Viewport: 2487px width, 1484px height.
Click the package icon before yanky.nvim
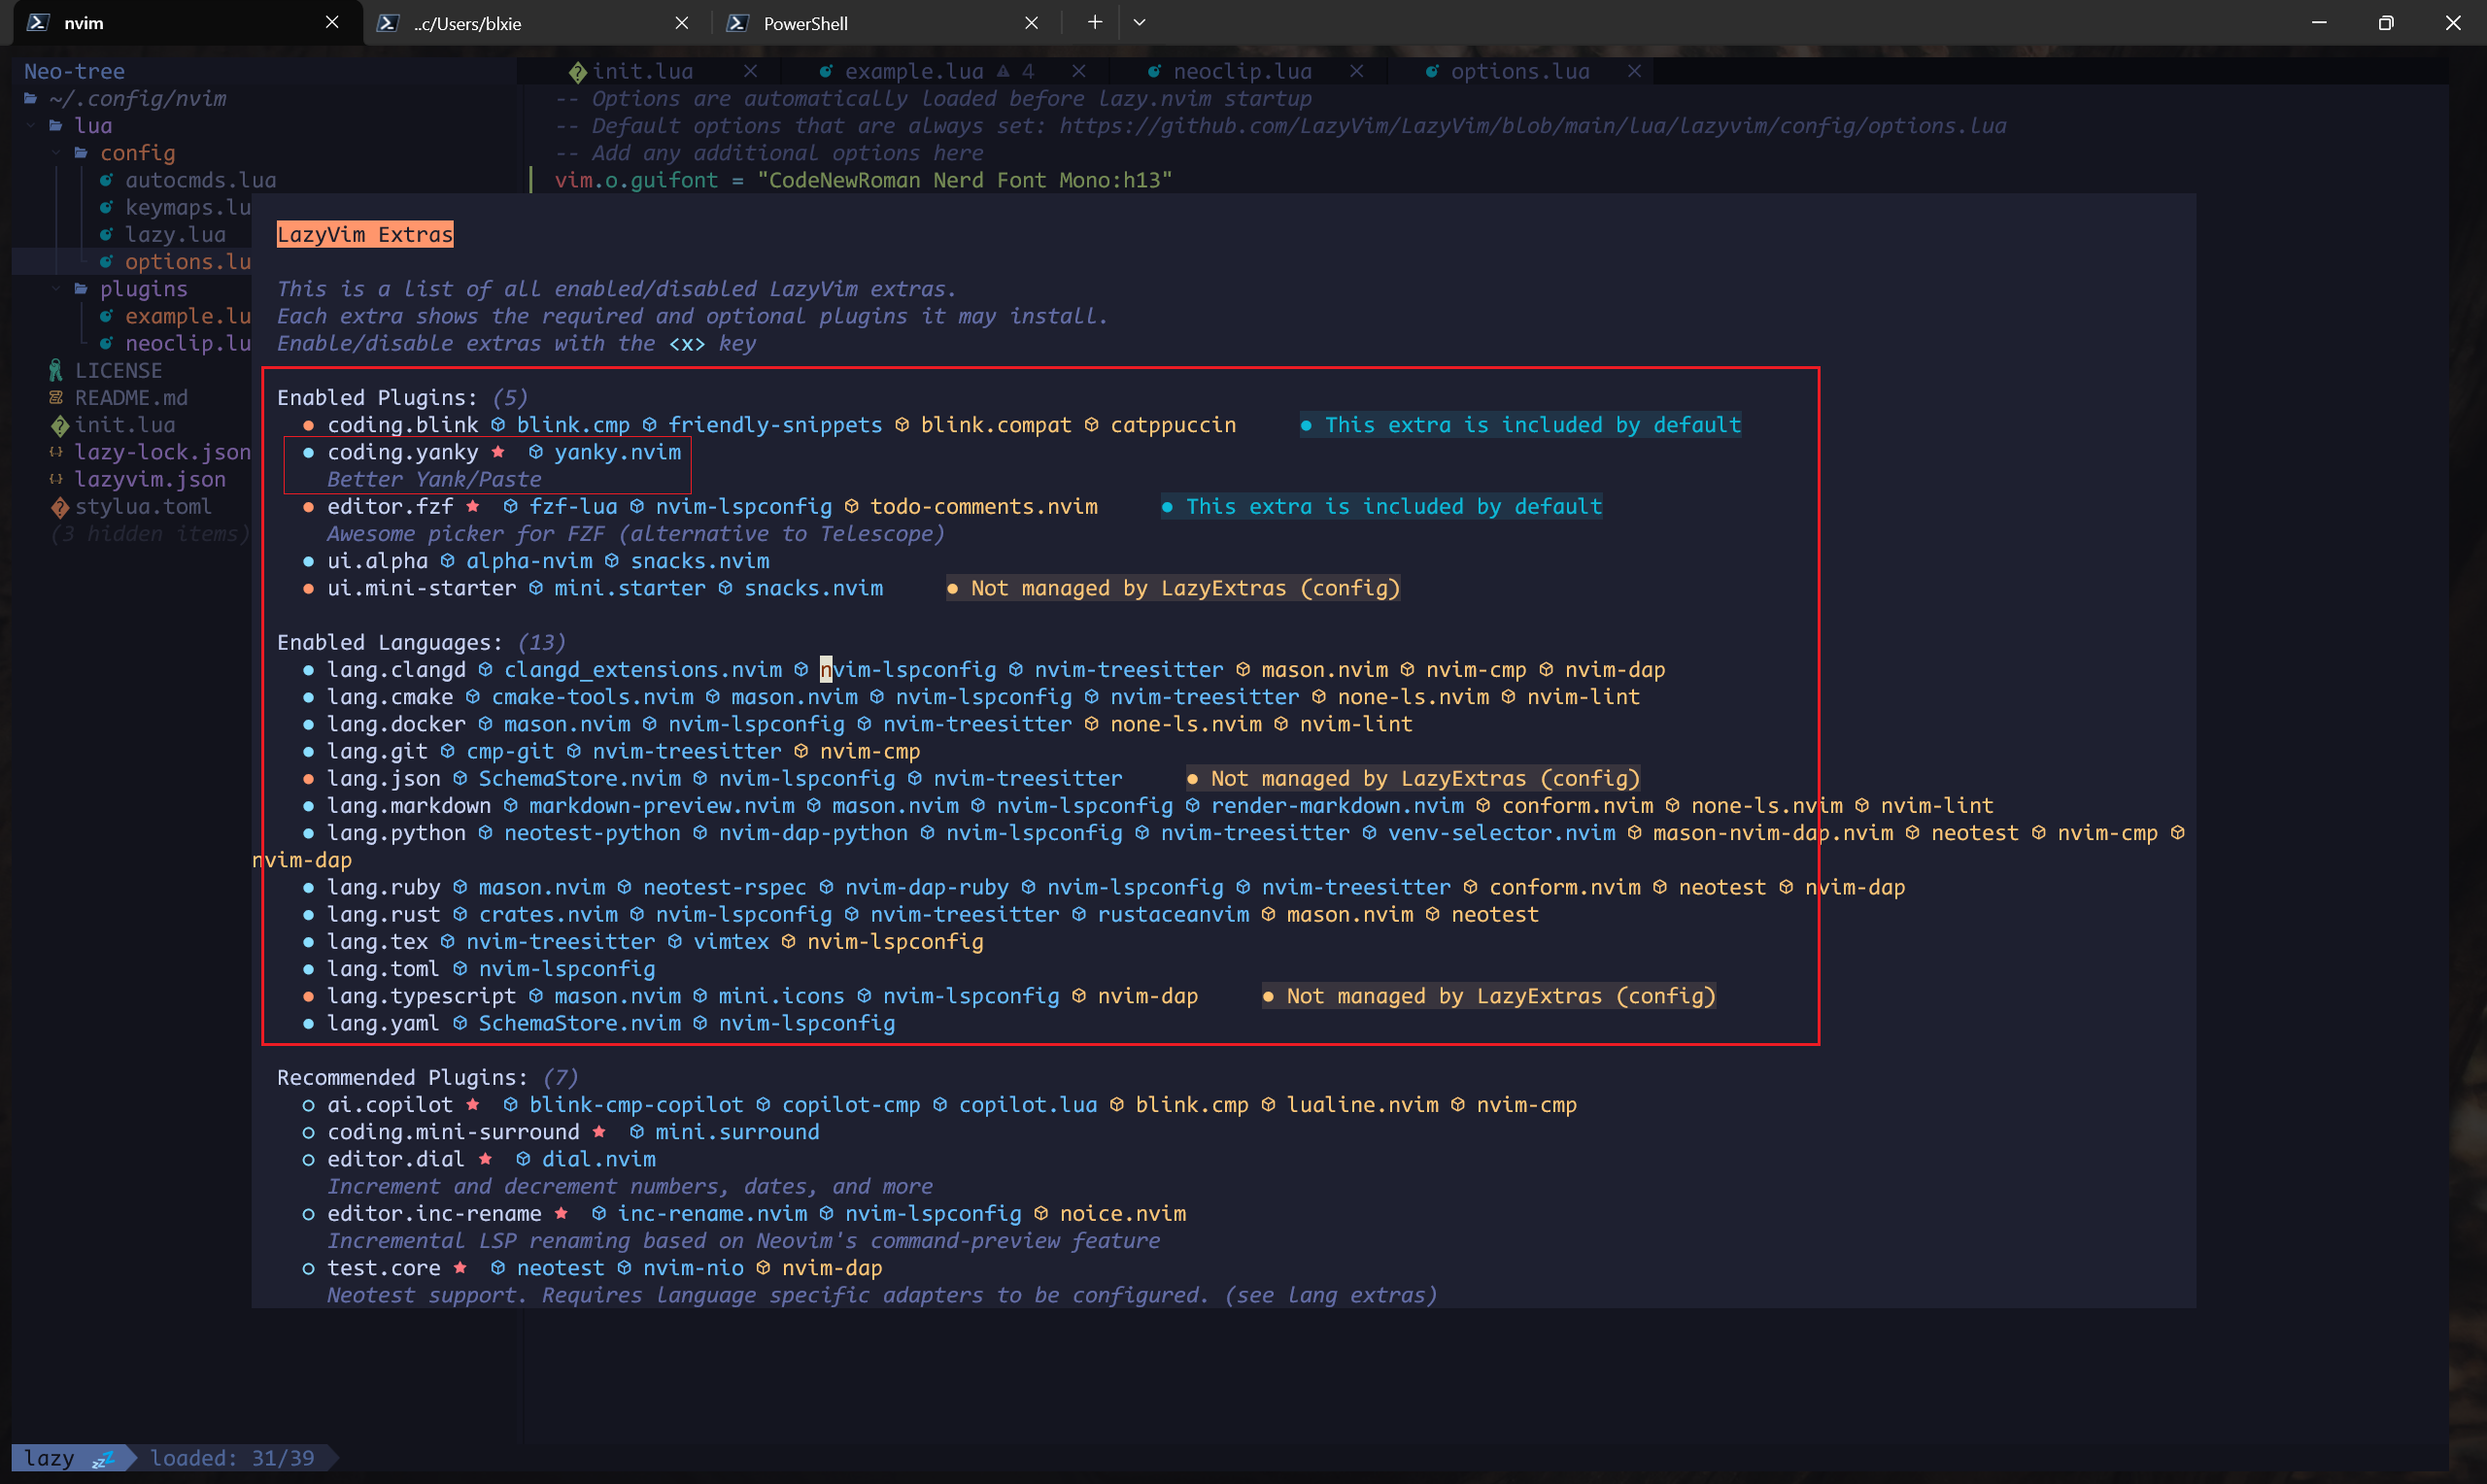coord(536,452)
